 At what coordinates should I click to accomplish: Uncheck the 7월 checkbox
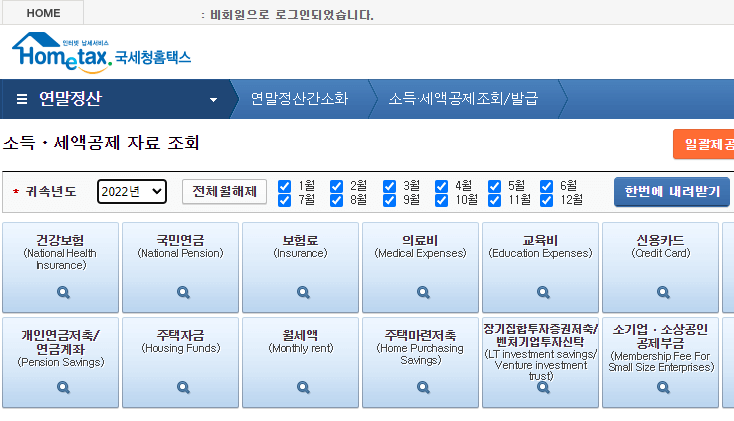tap(284, 200)
